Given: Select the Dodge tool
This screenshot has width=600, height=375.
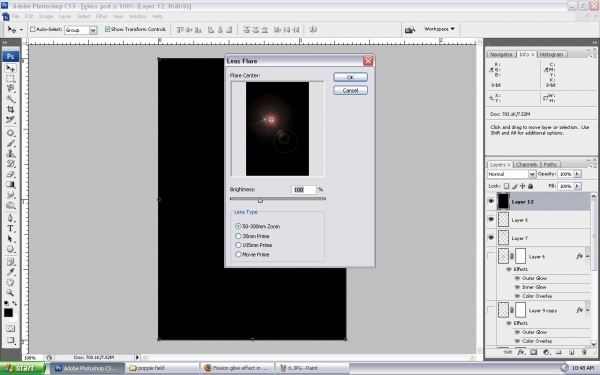Looking at the screenshot, I should (x=10, y=205).
